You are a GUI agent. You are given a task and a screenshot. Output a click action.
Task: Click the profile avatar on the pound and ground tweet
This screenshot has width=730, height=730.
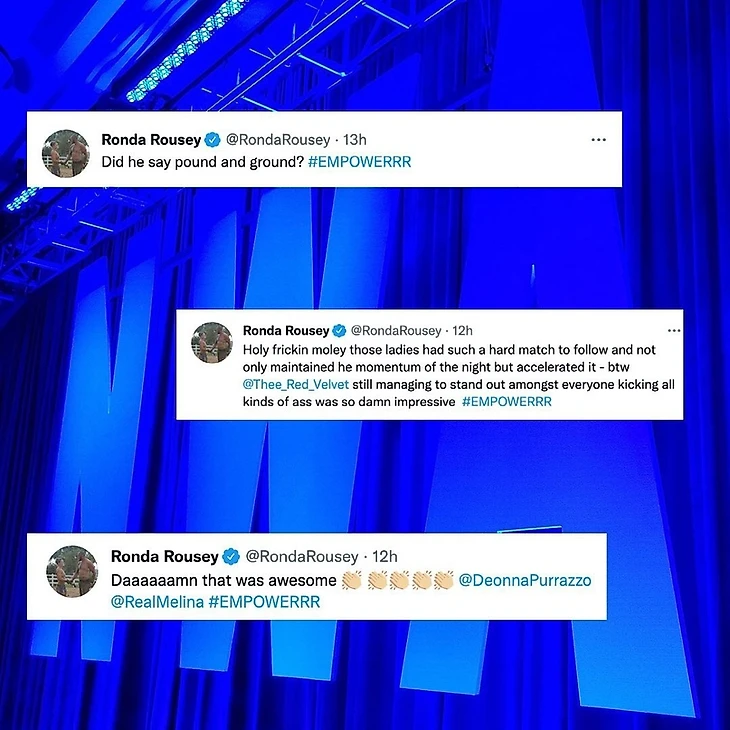click(x=66, y=153)
